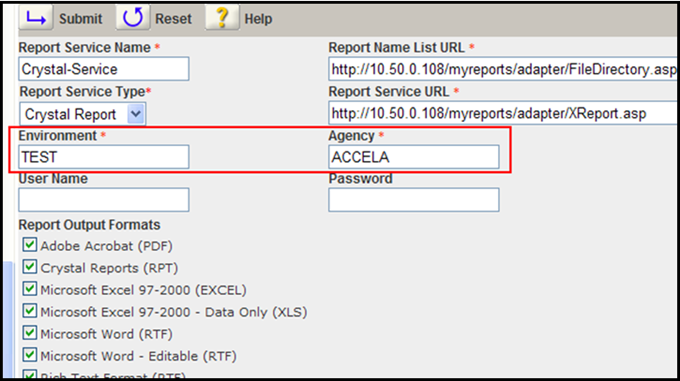Toggle Microsoft Word - Editable (RTF) checkbox
The height and width of the screenshot is (381, 680).
[29, 355]
